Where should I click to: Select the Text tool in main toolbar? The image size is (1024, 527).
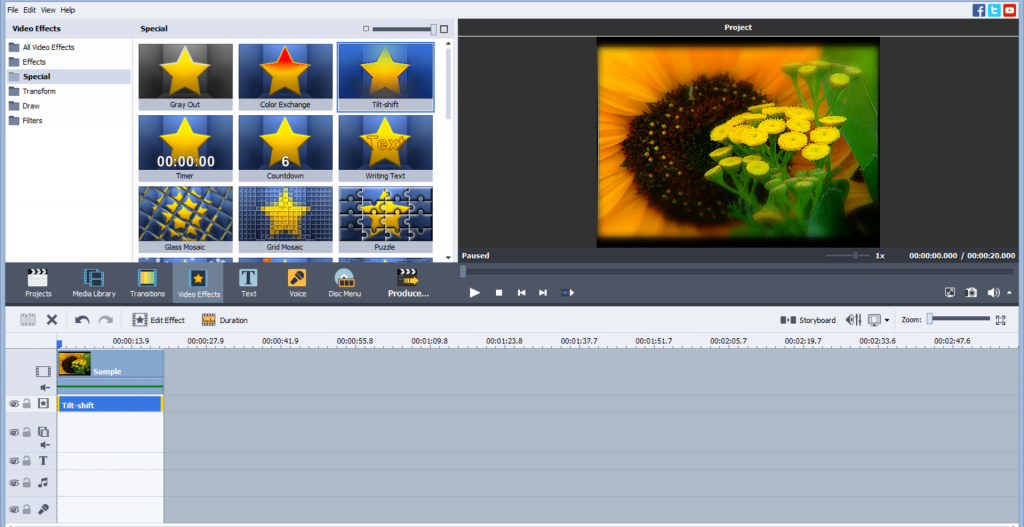coord(248,283)
